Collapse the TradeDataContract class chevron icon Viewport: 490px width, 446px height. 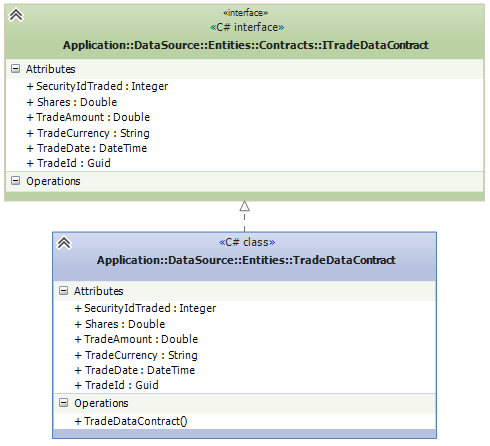point(64,243)
